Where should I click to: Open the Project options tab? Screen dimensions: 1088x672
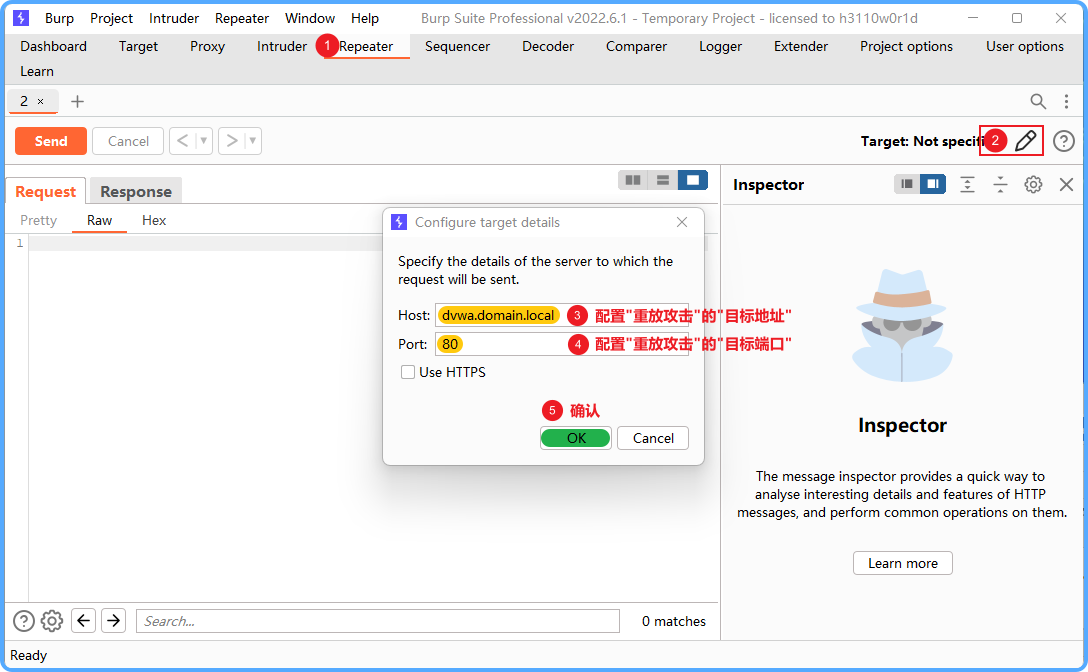[x=906, y=46]
